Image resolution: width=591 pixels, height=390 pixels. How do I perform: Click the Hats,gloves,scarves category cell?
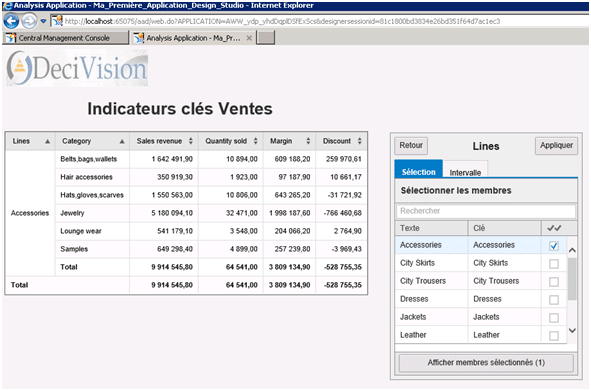click(92, 195)
